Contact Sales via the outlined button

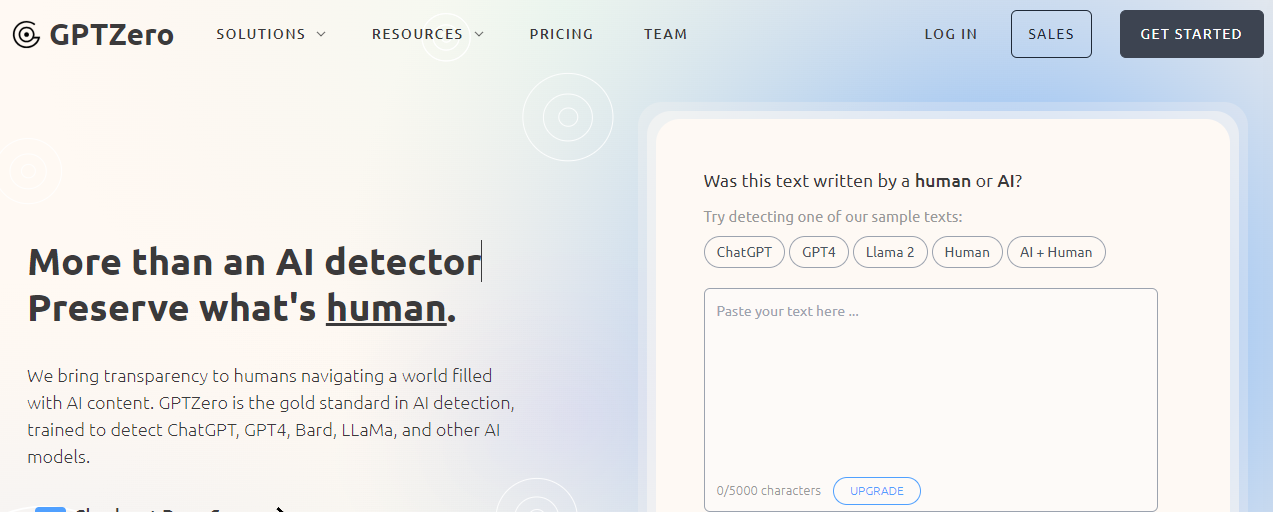pos(1051,34)
